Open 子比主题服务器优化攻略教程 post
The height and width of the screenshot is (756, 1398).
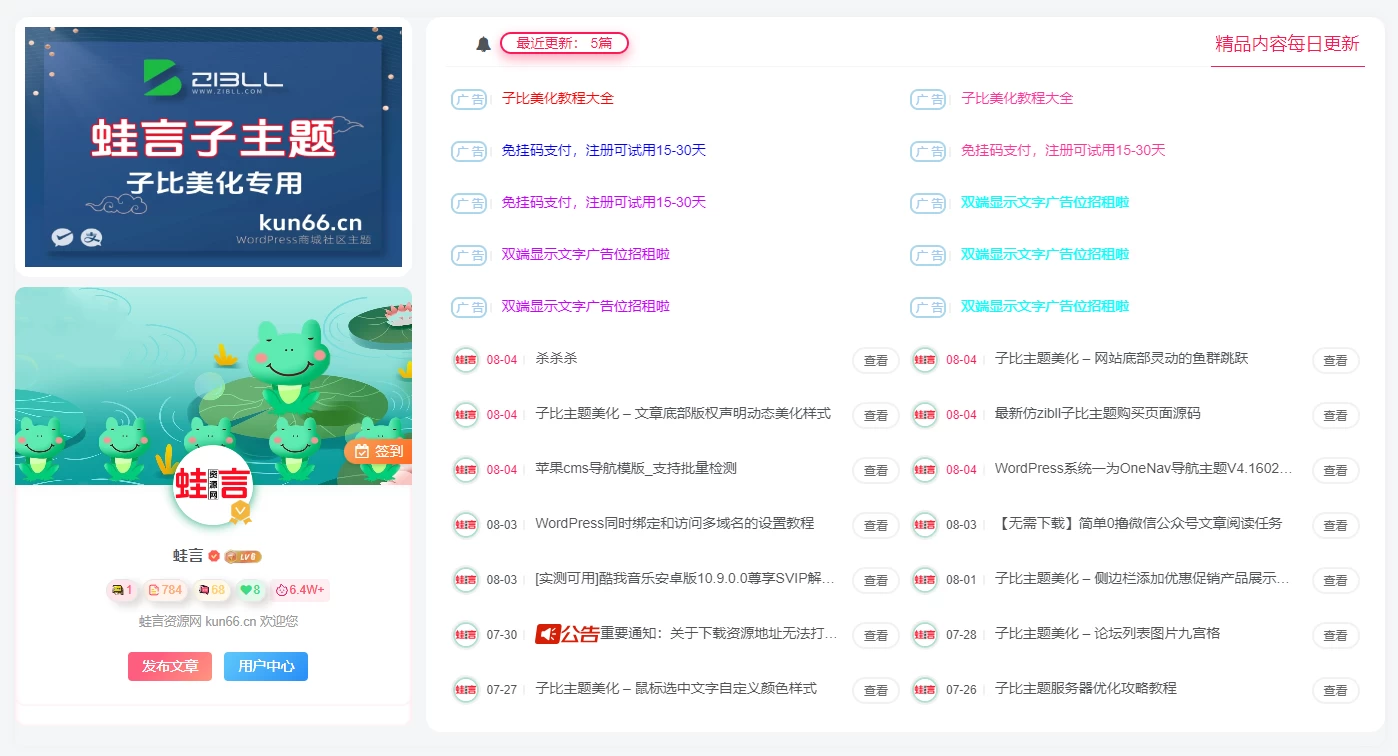pyautogui.click(x=1085, y=688)
